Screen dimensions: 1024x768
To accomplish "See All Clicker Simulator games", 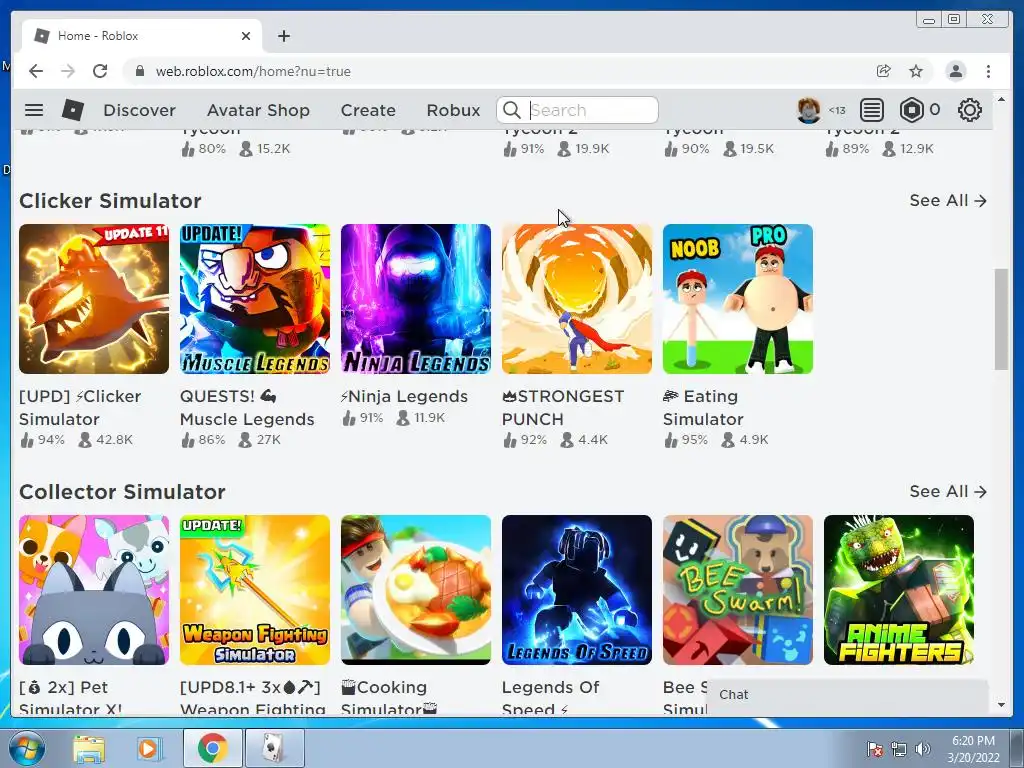I will coord(948,200).
